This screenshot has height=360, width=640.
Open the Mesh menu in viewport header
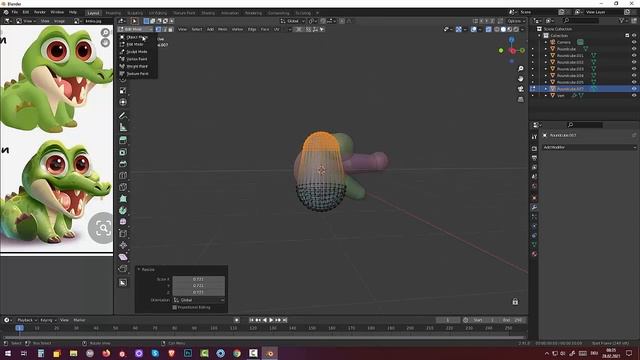pos(222,29)
